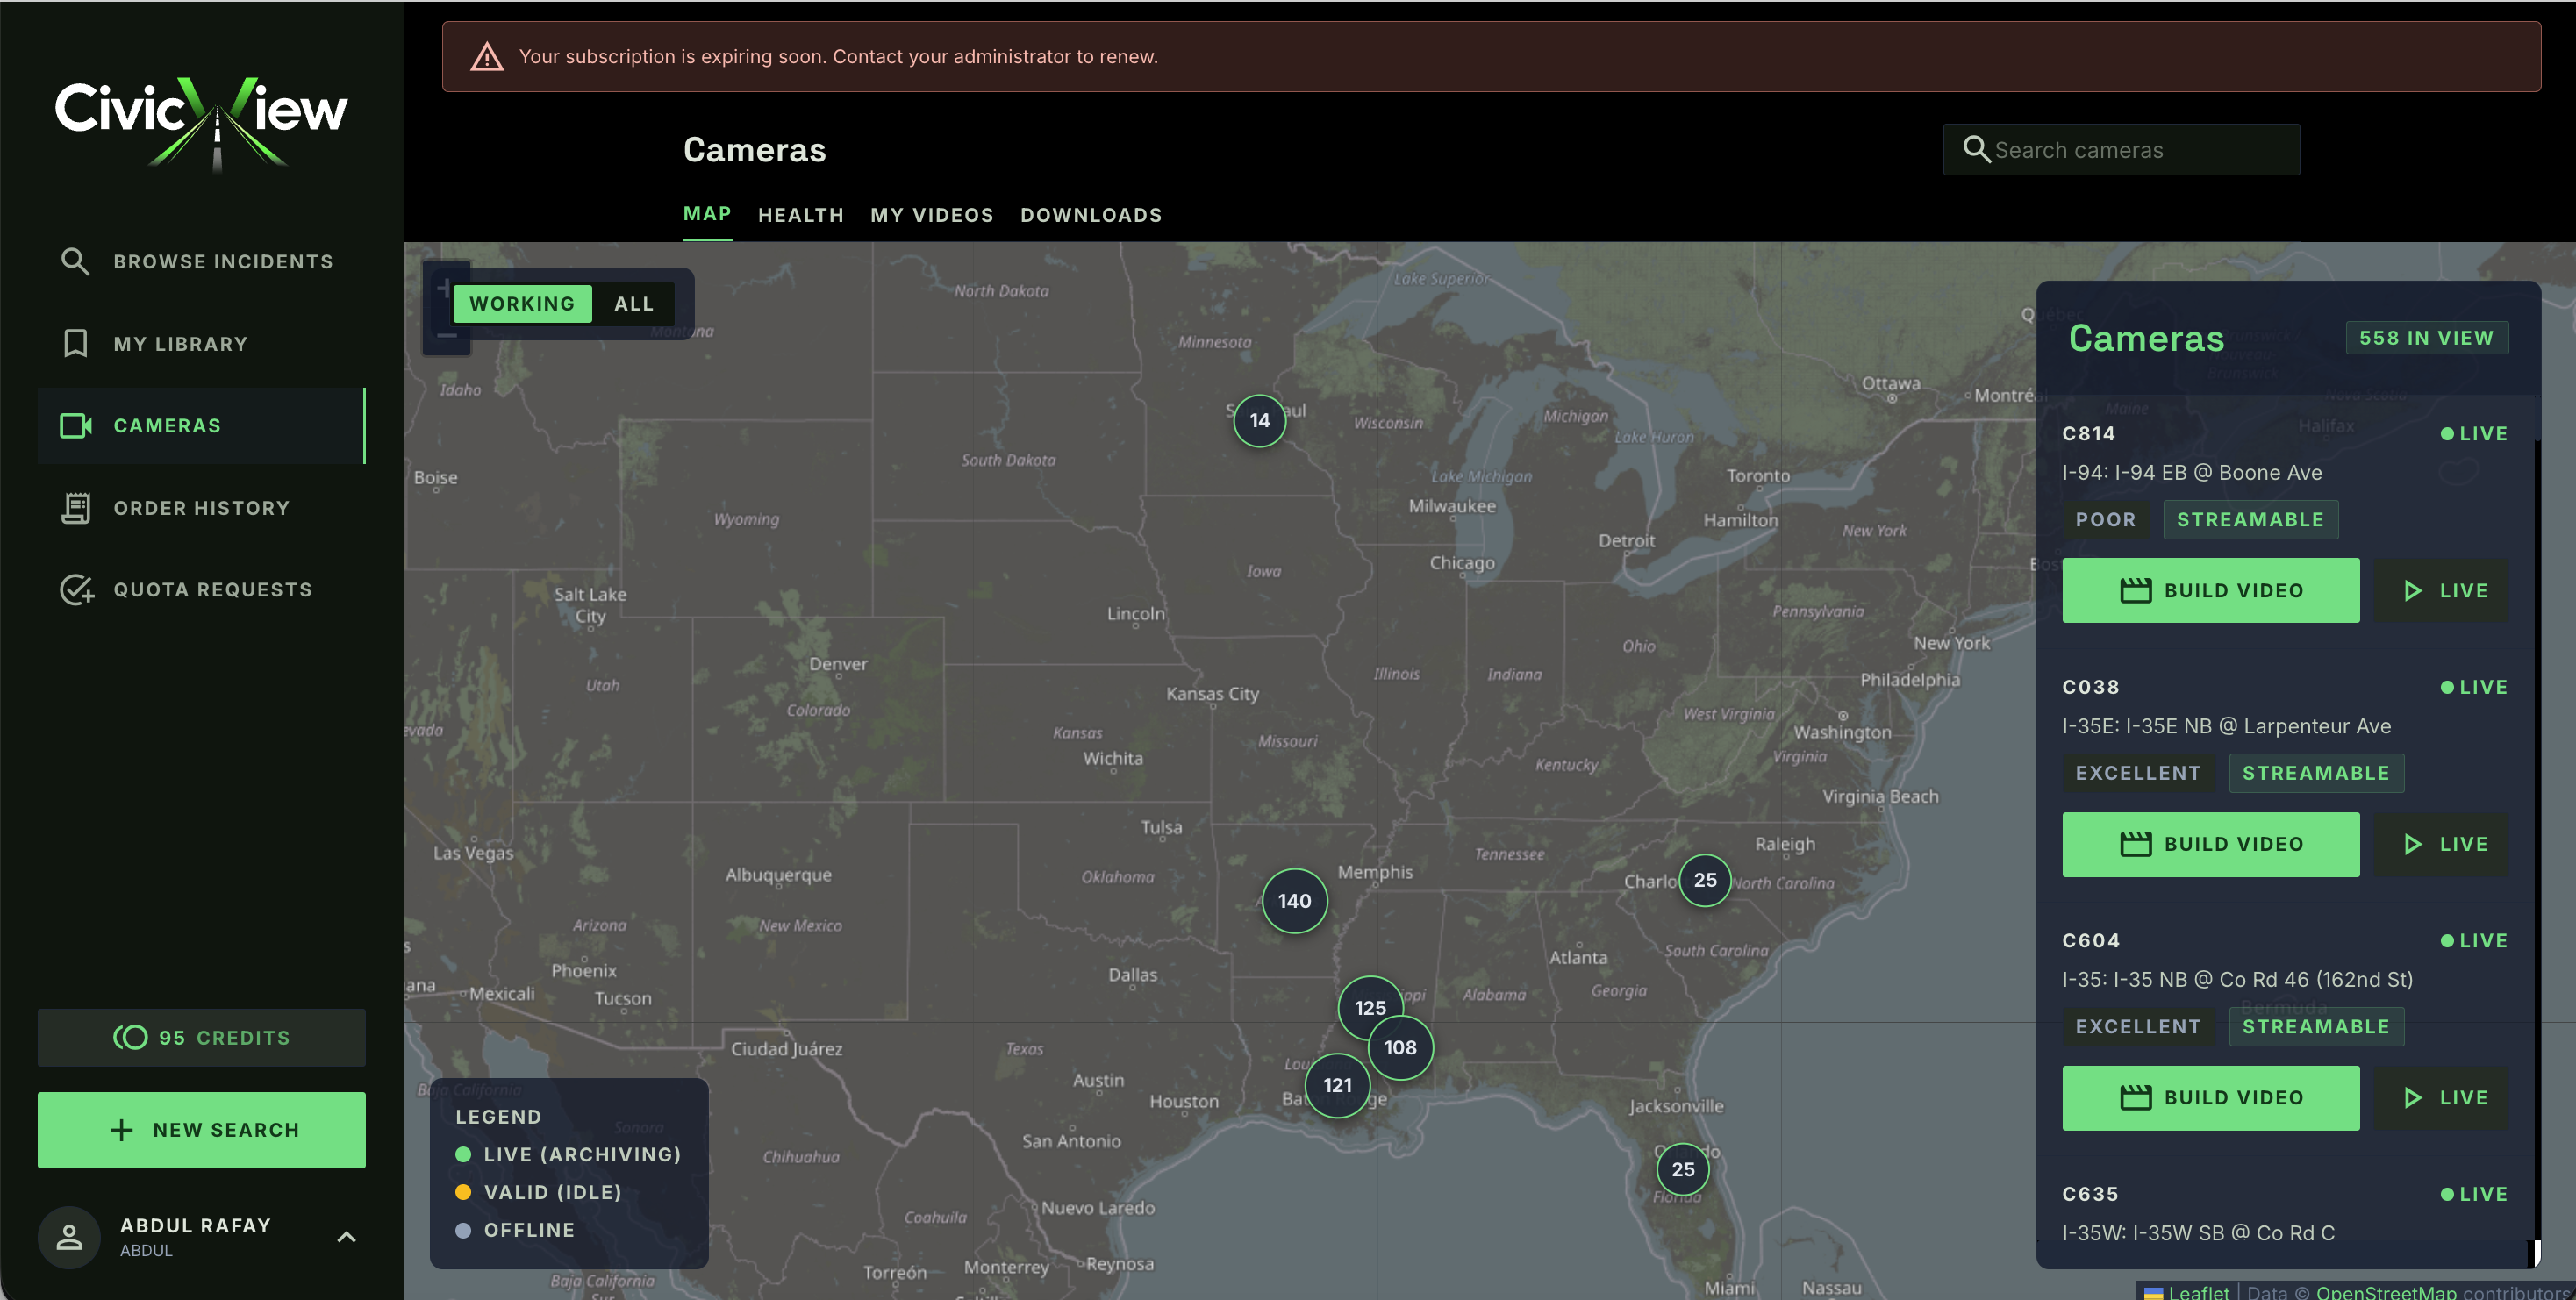The width and height of the screenshot is (2576, 1300).
Task: Click 'I-35E: I-35E NB @ Larpenteur Ave'
Action: [x=2226, y=726]
